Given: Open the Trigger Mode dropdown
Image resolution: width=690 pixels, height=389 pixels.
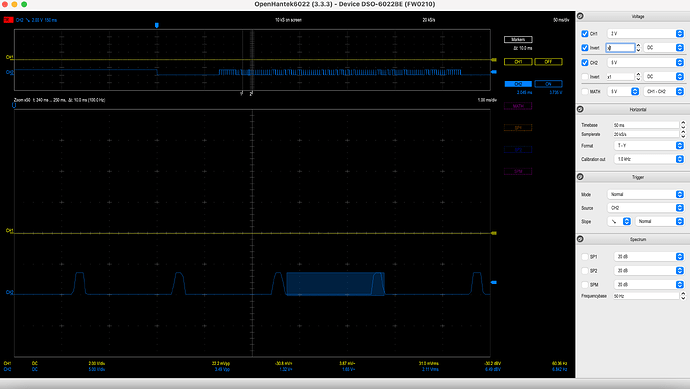Looking at the screenshot, I should click(646, 194).
